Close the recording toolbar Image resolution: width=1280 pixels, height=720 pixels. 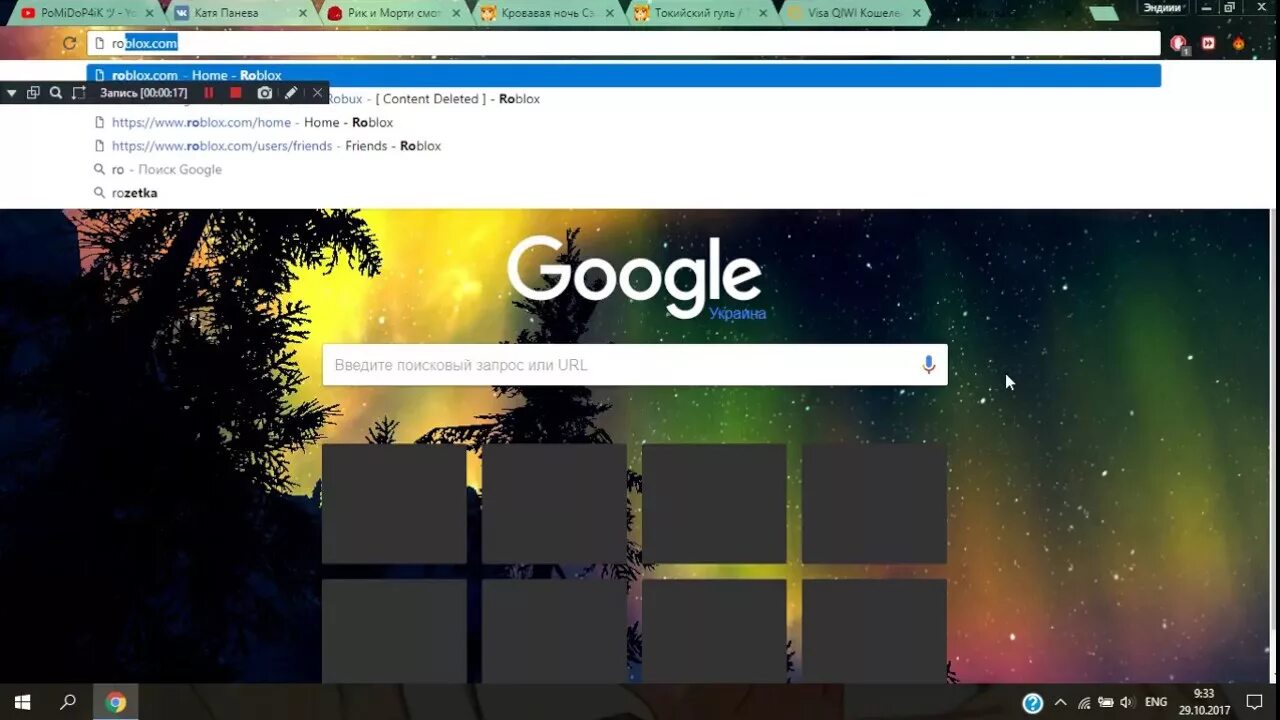[x=318, y=93]
